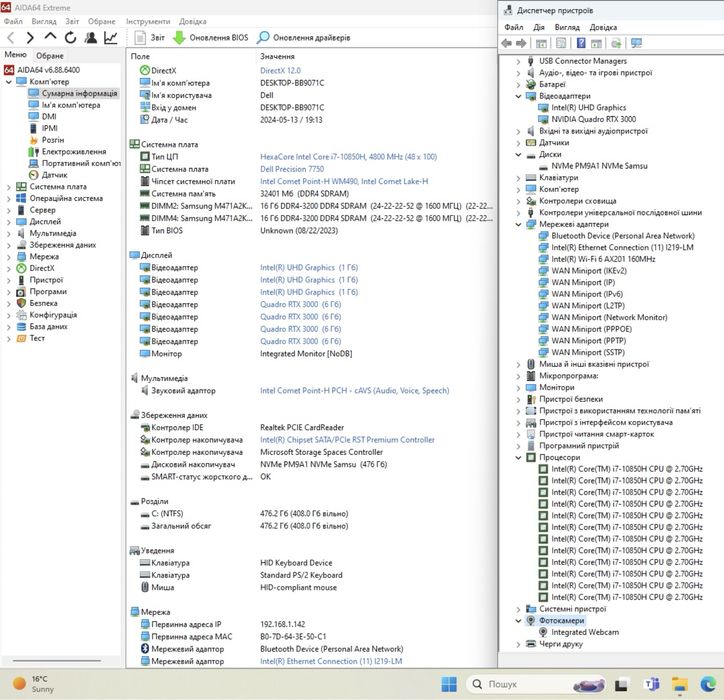Select Датчик in the AIDA64 tree

(54, 174)
